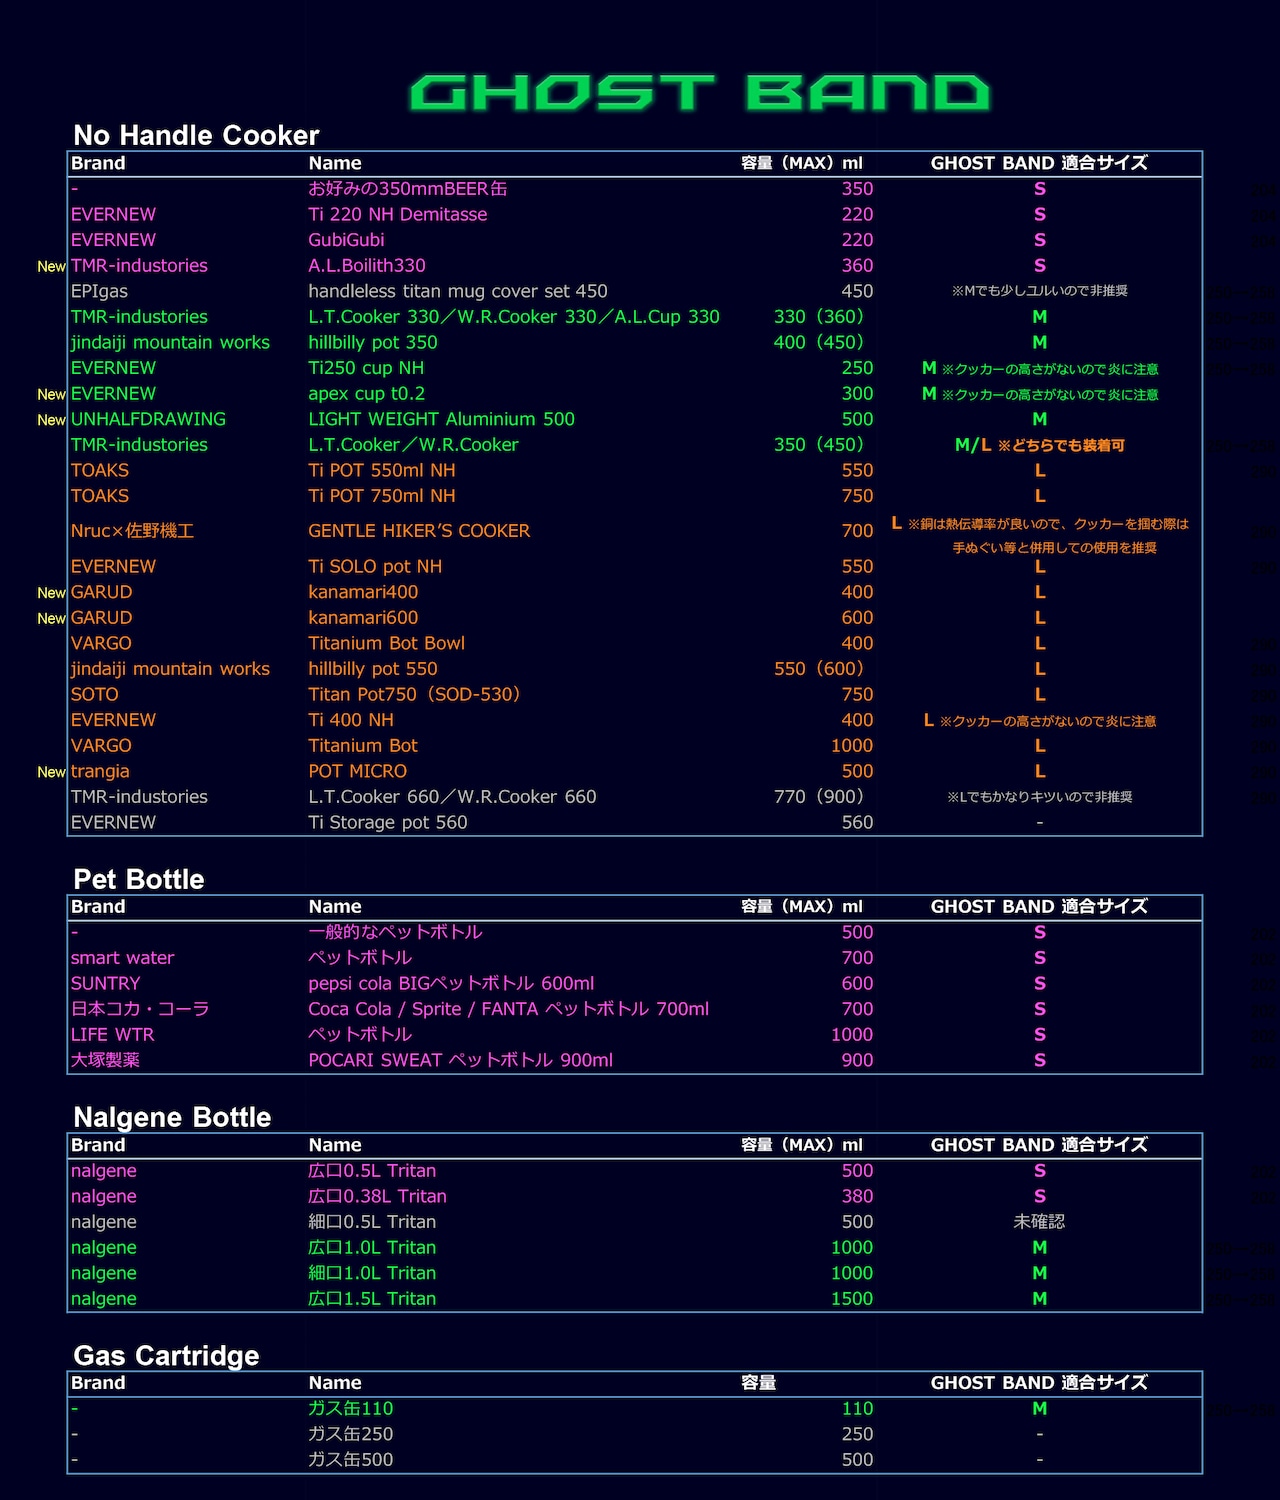The width and height of the screenshot is (1280, 1500).
Task: Click '※Mでも少しユルいので非推奨' note
Action: pyautogui.click(x=1040, y=291)
